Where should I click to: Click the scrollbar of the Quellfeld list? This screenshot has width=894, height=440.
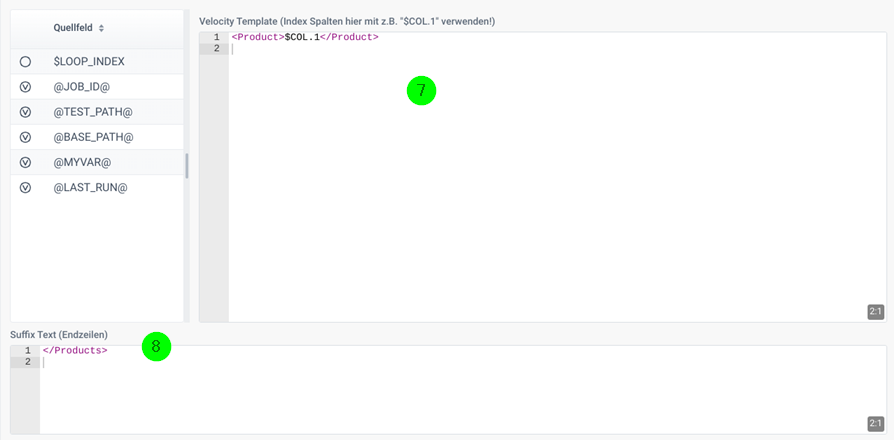[x=186, y=166]
